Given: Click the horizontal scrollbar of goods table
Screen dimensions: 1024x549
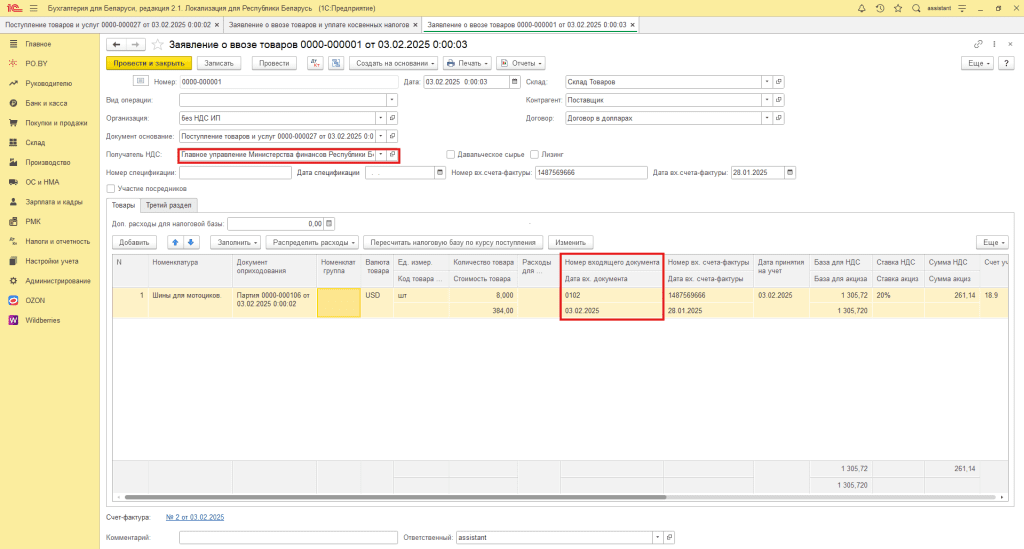Looking at the screenshot, I should click(395, 497).
